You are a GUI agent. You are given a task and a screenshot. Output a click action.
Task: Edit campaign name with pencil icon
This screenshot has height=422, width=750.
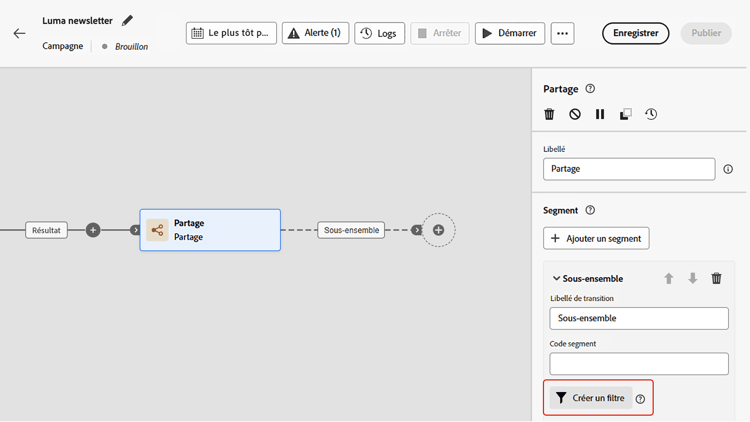click(x=127, y=21)
